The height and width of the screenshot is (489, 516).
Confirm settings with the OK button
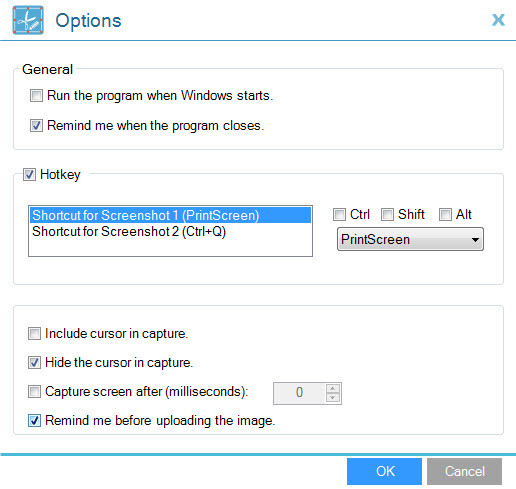click(x=384, y=471)
